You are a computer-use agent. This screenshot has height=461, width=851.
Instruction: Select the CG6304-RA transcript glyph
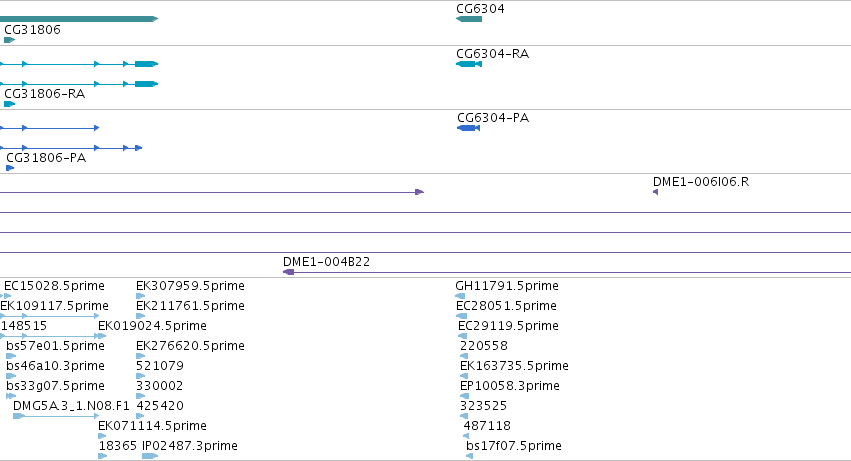[469, 64]
